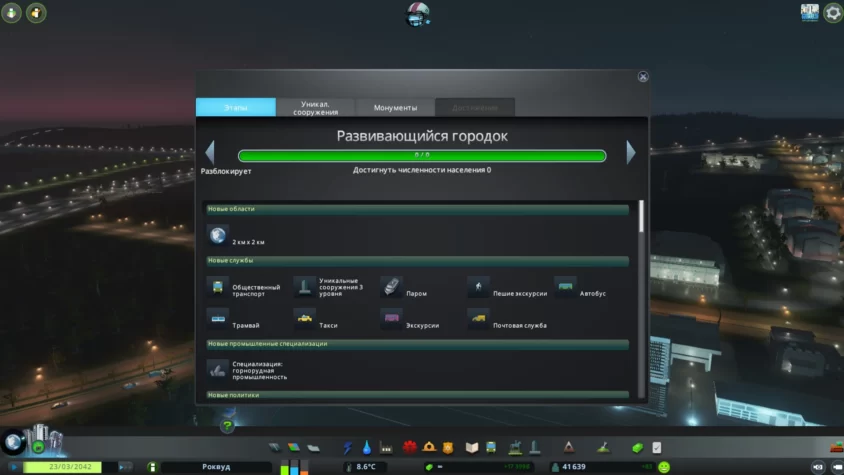Open the Parks and plazas statue menu
844x475 pixels.
[515, 447]
